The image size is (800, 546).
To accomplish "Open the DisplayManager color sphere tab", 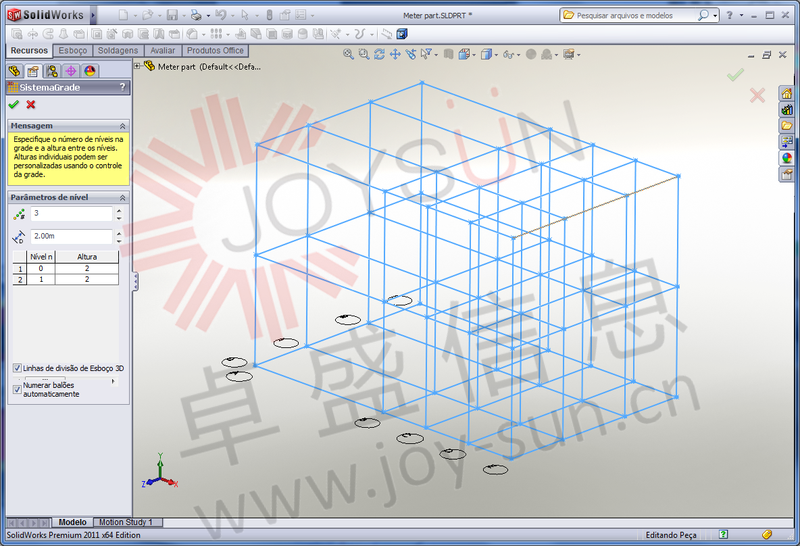I will click(x=90, y=71).
